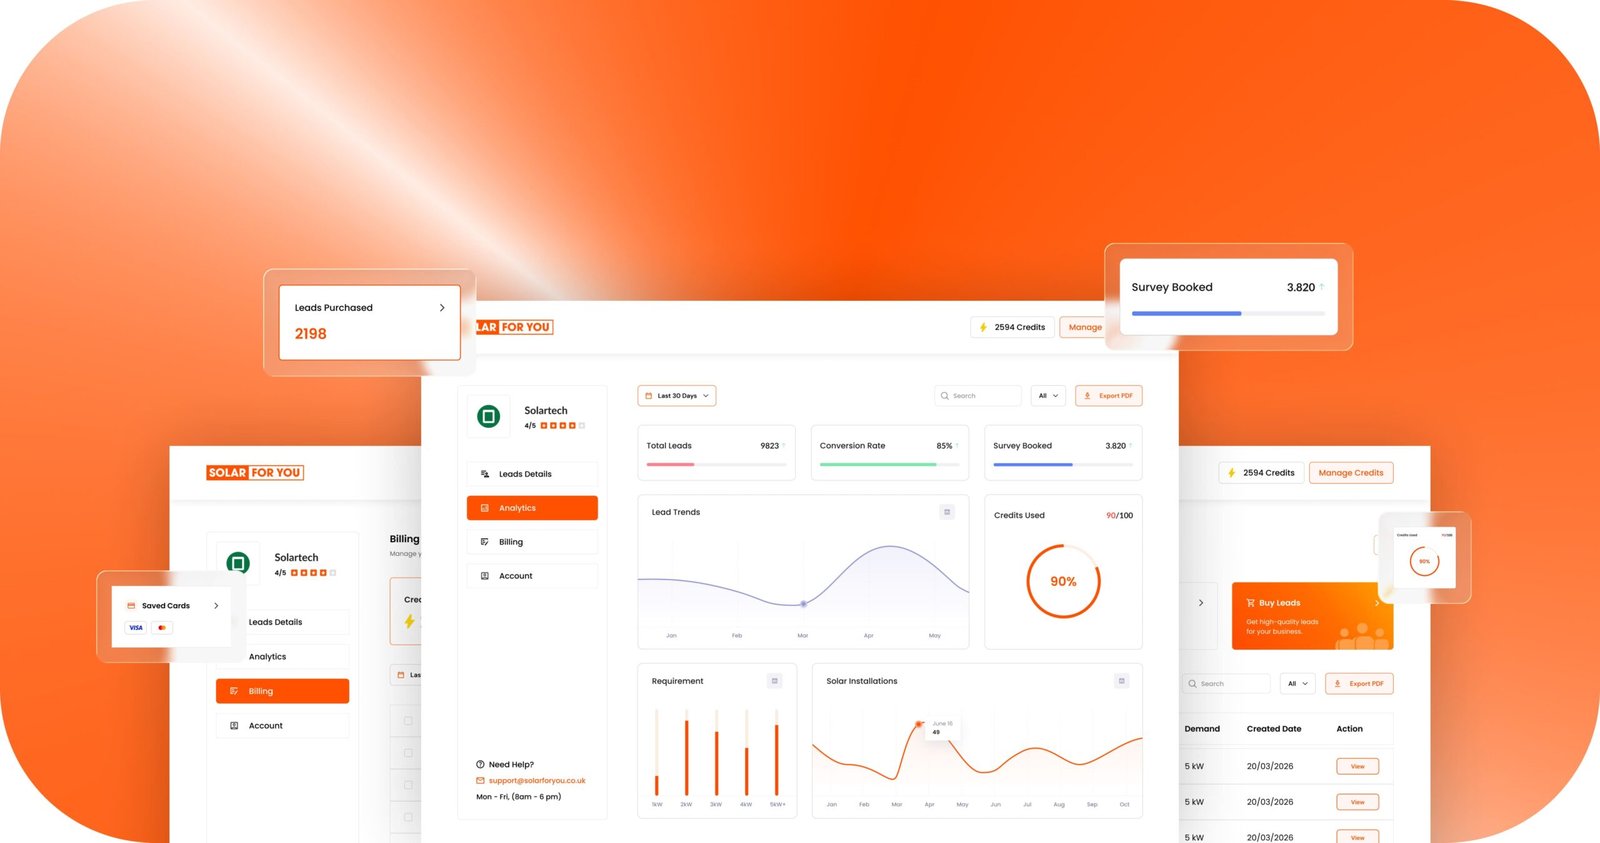This screenshot has height=843, width=1600.
Task: Click the Need Help question mark icon
Action: pos(480,764)
